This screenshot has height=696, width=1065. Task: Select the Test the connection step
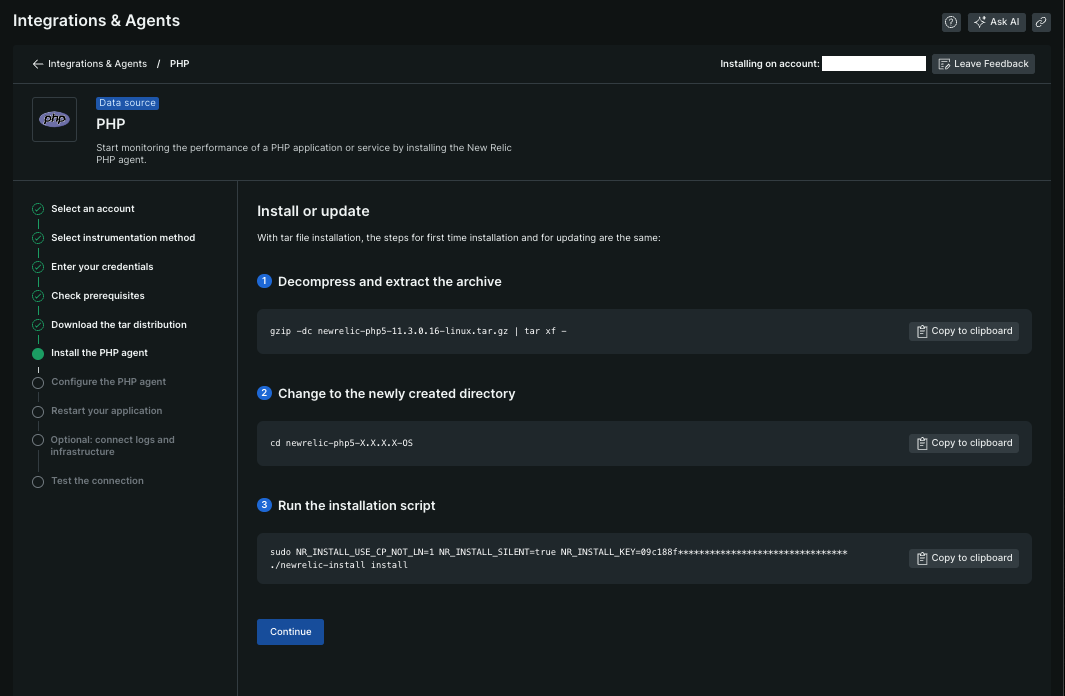97,481
